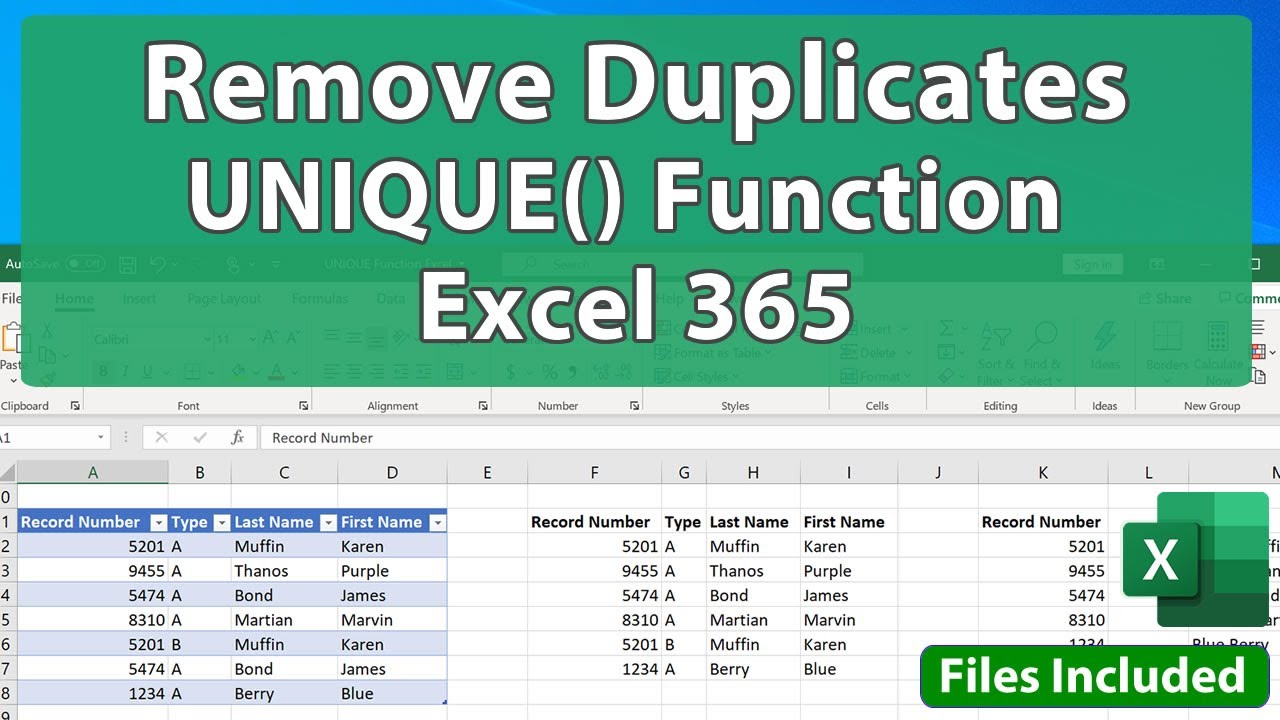Click the AutoSum sigma icon

tap(947, 329)
